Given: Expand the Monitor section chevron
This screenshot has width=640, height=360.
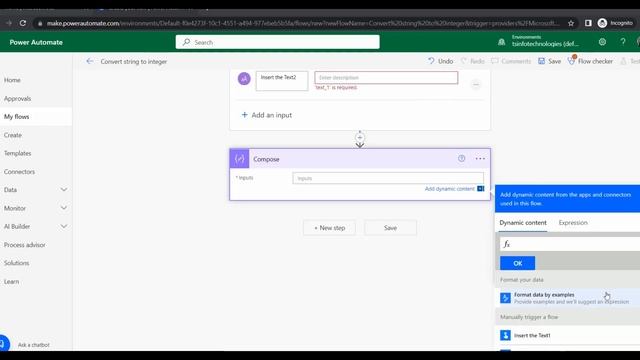Looking at the screenshot, I should pyautogui.click(x=64, y=208).
